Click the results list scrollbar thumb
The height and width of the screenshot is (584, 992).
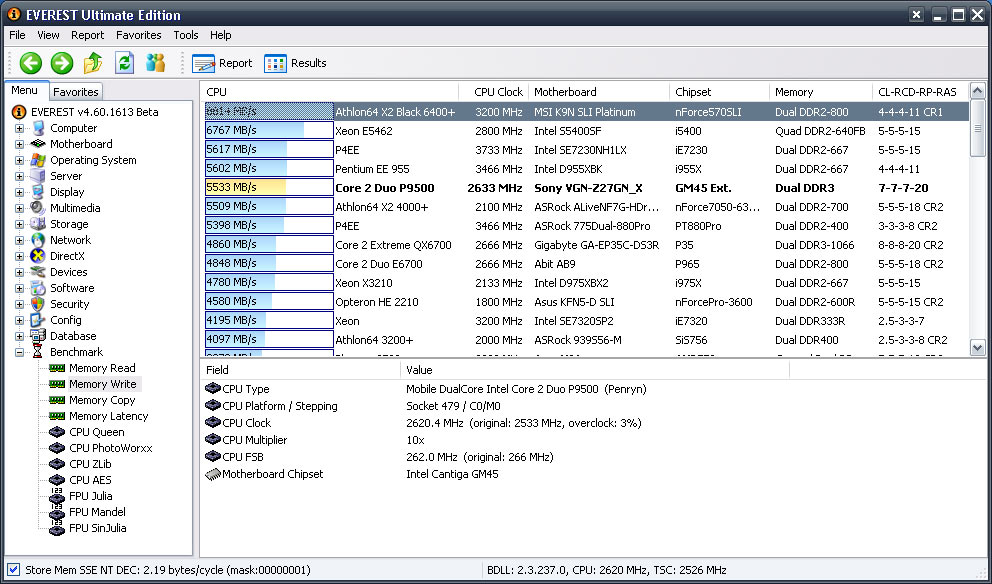[977, 128]
